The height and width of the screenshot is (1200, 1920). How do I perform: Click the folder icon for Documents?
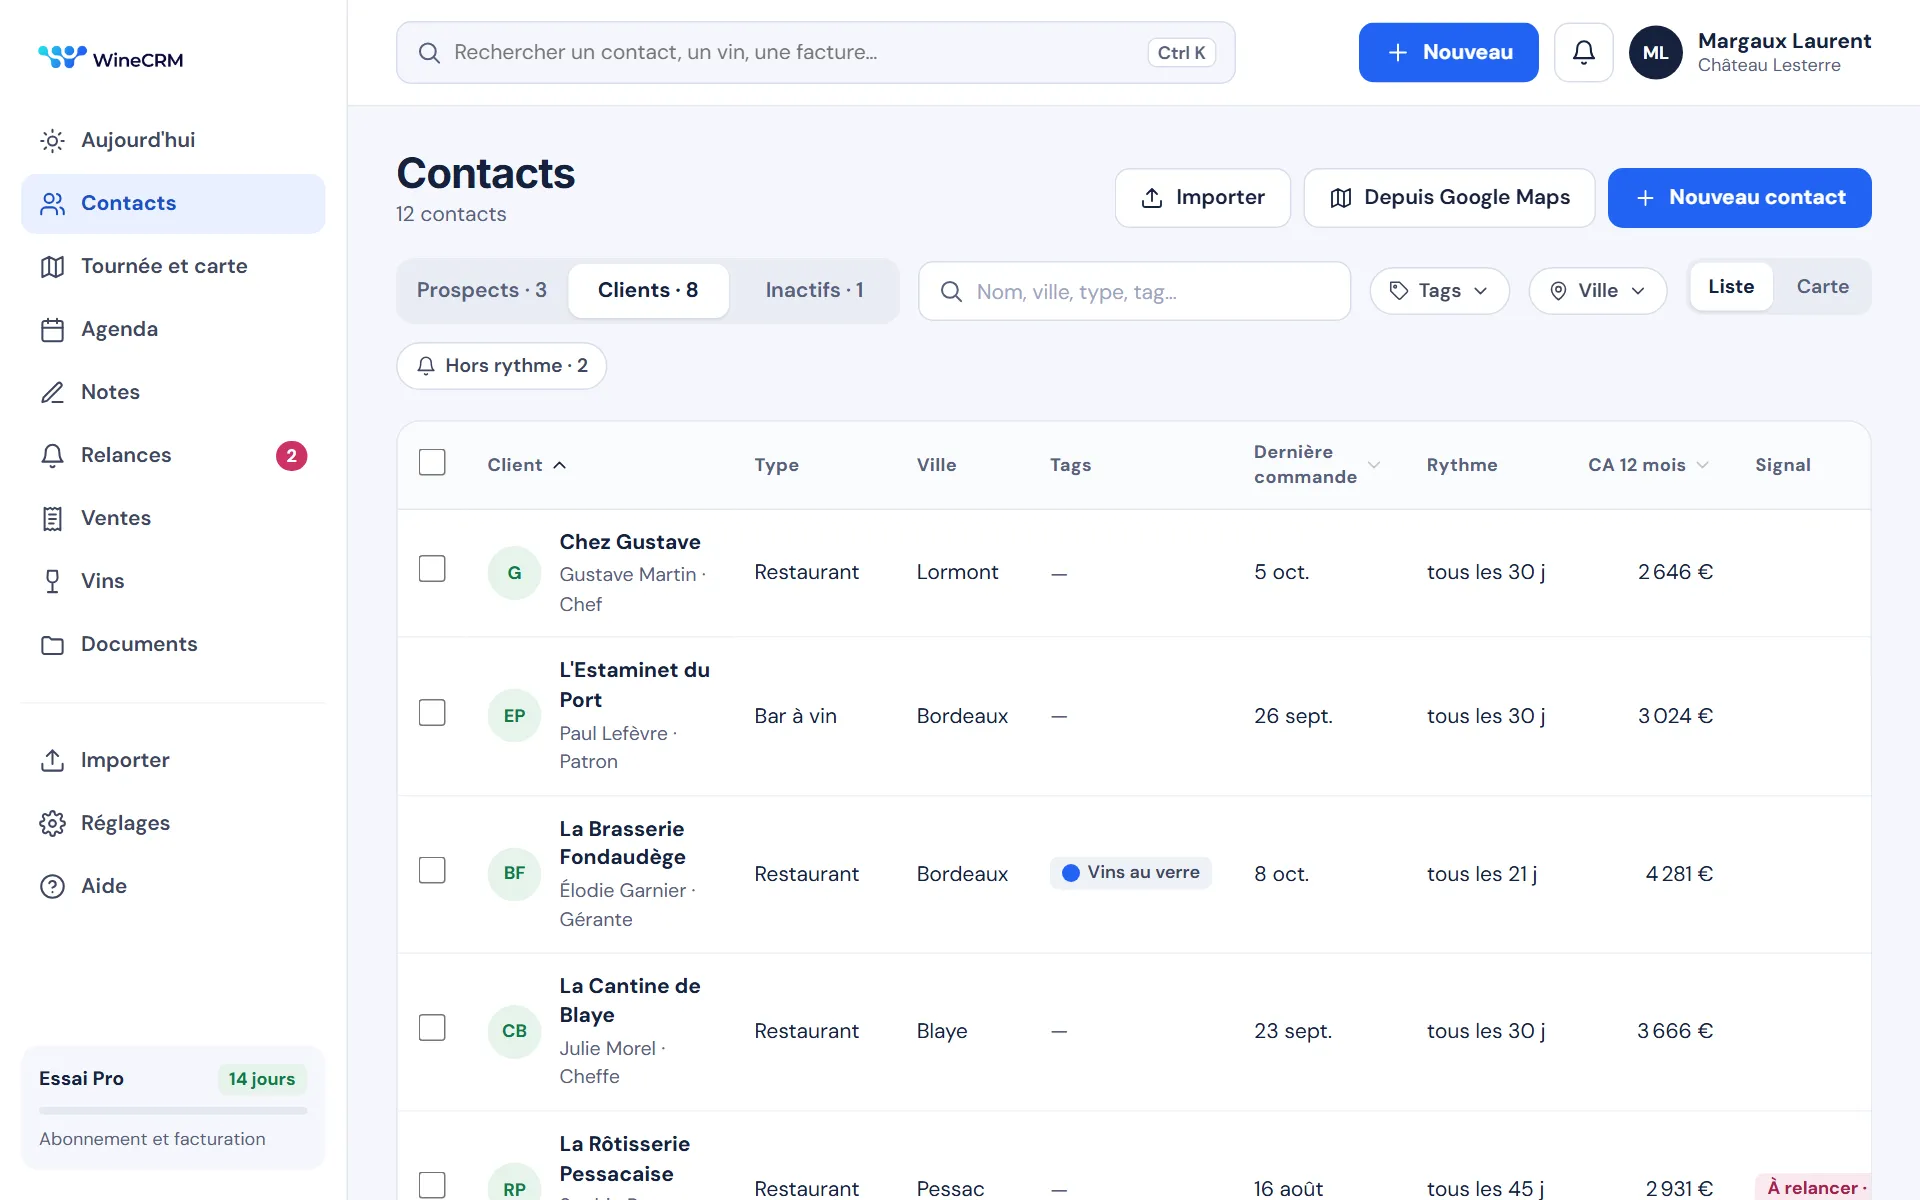pyautogui.click(x=52, y=645)
